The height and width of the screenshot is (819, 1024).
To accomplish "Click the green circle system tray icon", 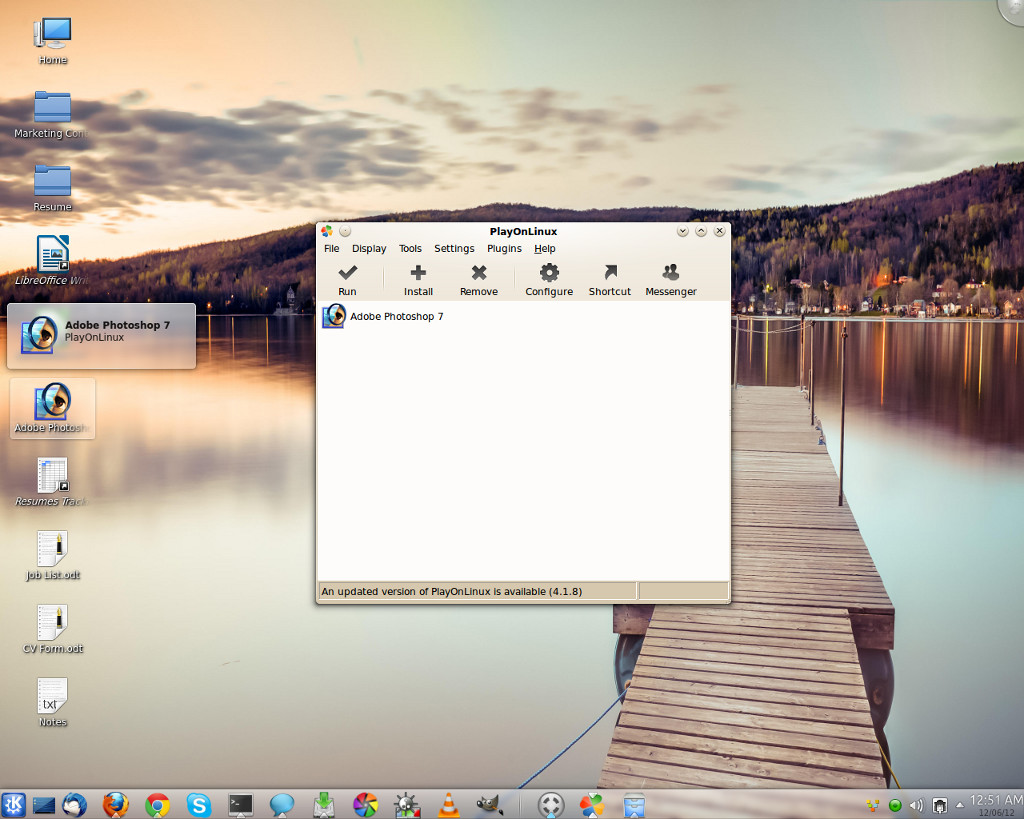I will pos(895,806).
